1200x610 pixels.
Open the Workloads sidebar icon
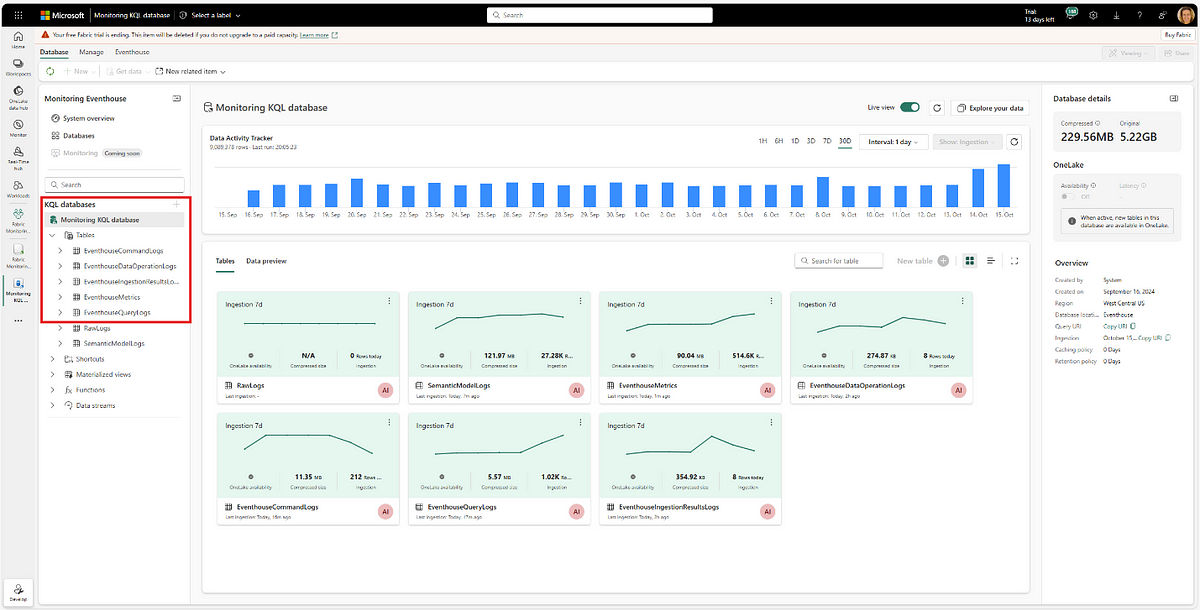18,187
